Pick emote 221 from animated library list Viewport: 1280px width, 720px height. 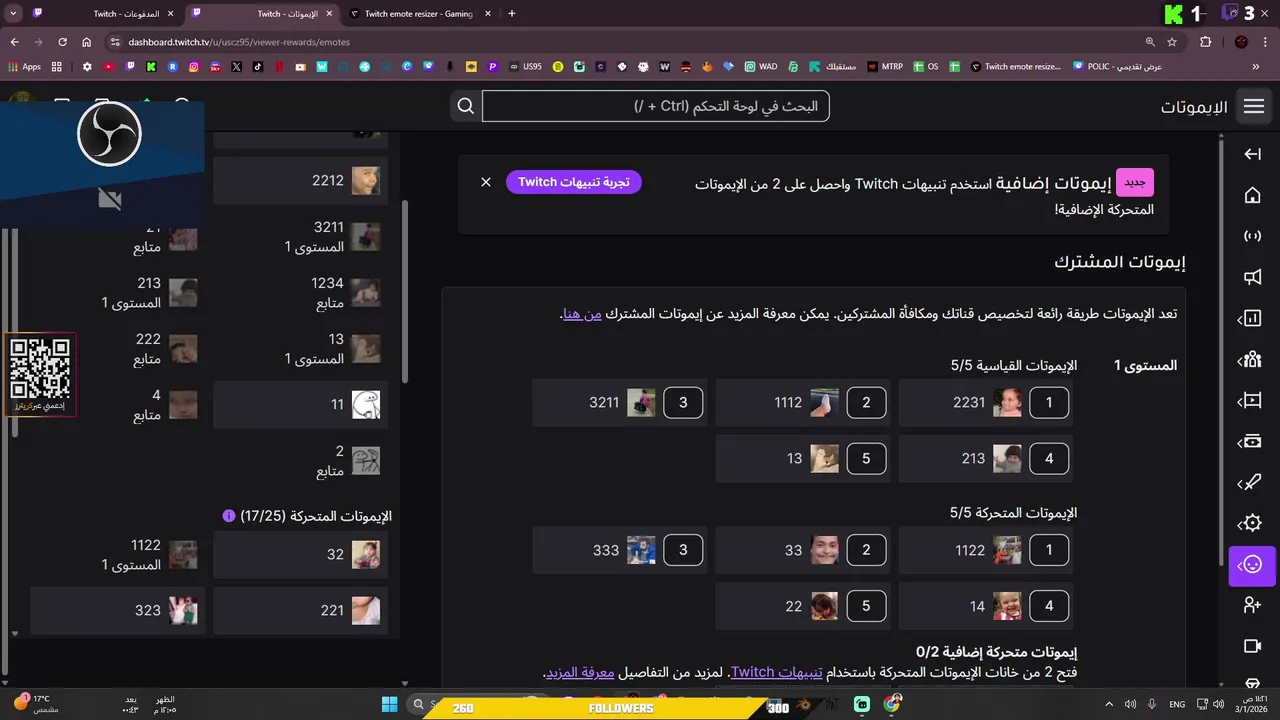[301, 610]
